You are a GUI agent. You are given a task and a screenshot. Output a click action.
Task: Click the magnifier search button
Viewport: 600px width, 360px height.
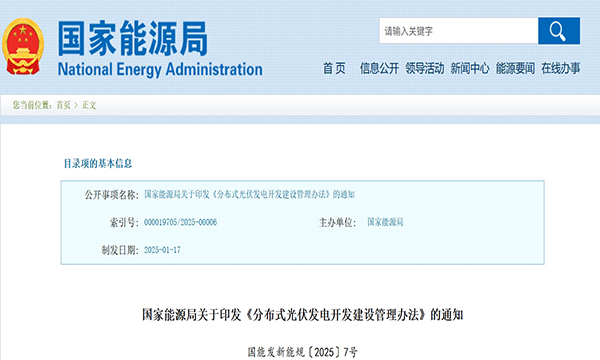point(559,31)
